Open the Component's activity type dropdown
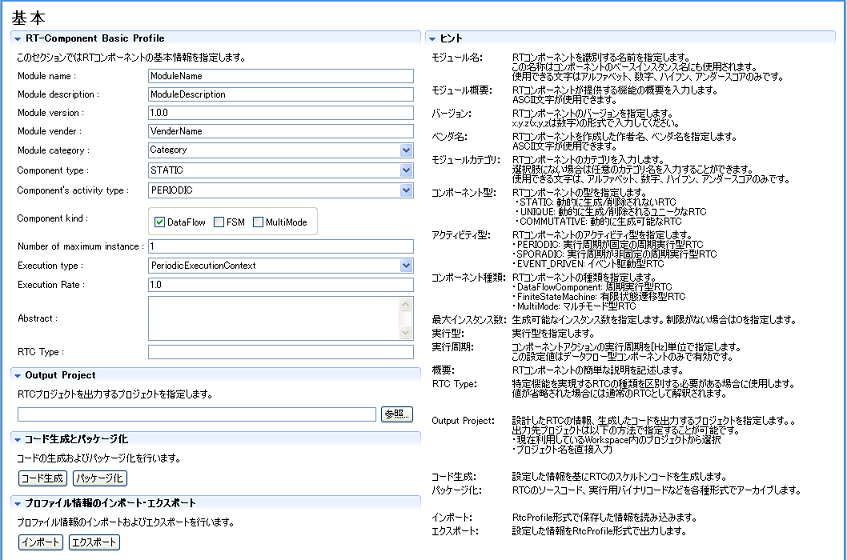Viewport: 847px width, 560px height. pyautogui.click(x=406, y=190)
